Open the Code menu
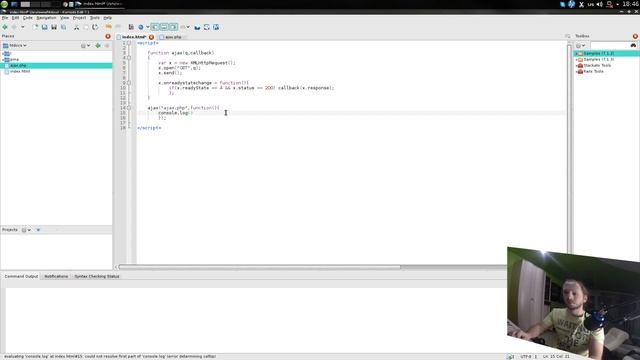This screenshot has width=640, height=360. point(27,18)
